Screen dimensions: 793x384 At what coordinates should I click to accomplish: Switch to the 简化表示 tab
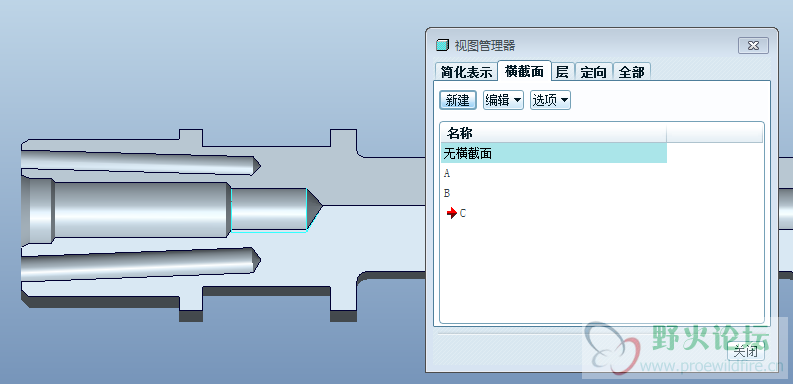coord(466,72)
